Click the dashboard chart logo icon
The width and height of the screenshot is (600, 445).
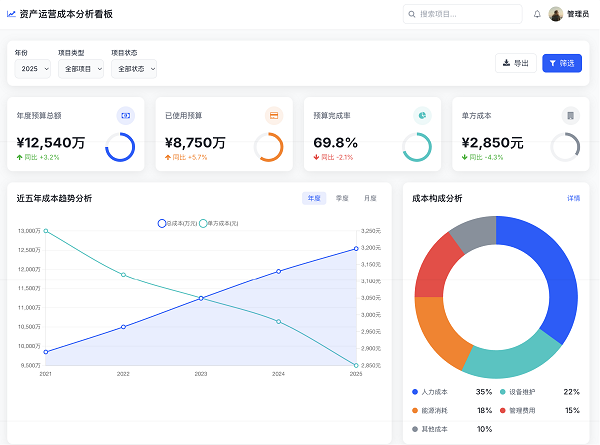tap(11, 14)
